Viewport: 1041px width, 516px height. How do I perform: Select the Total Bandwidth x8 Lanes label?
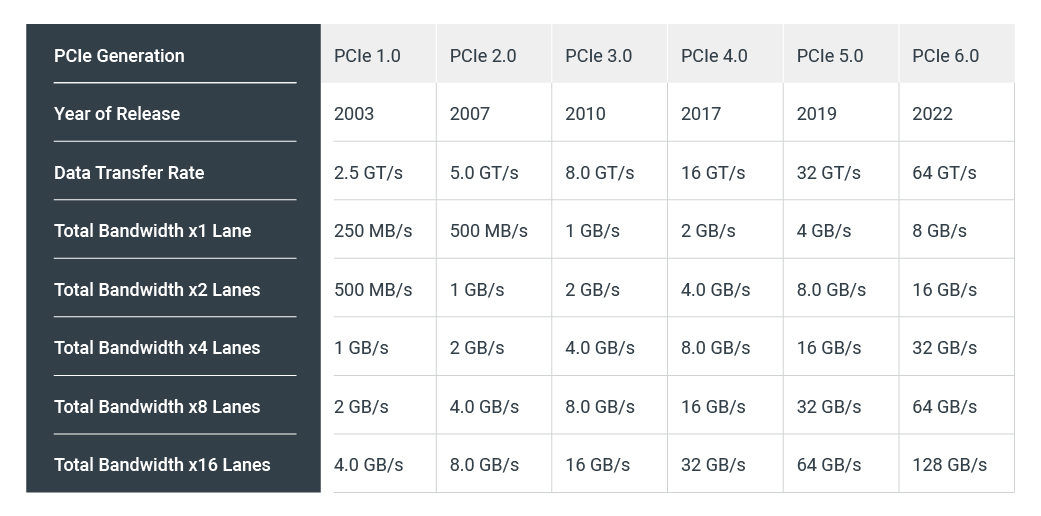157,407
